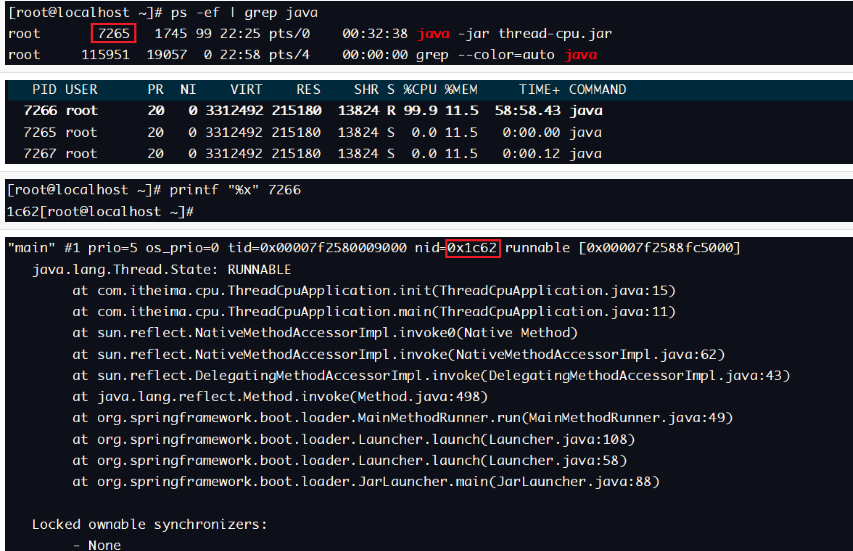This screenshot has height=551, width=853.
Task: Select thread 7267 in the top list
Action: coord(40,154)
